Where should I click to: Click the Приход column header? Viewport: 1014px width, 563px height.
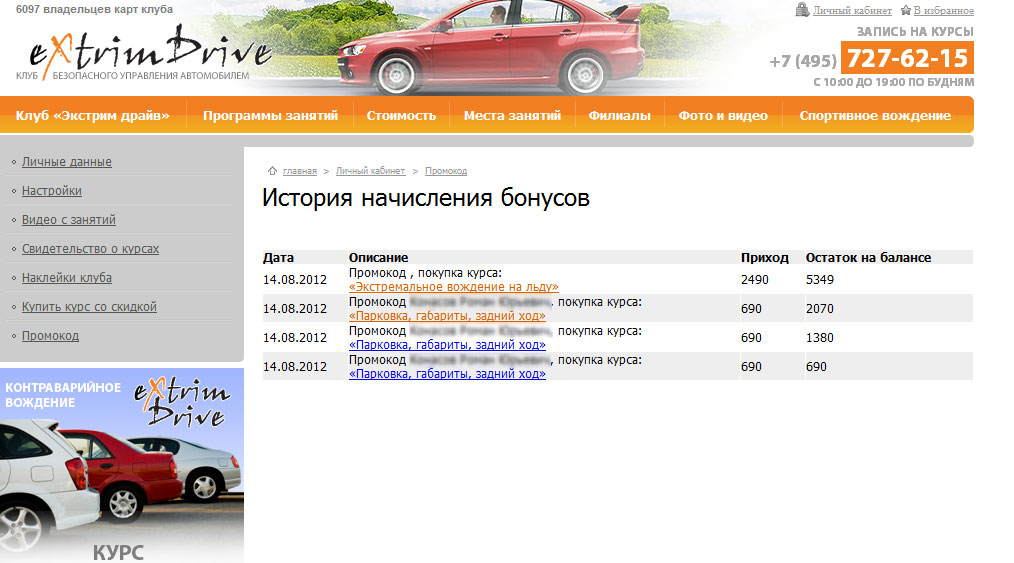[x=764, y=257]
